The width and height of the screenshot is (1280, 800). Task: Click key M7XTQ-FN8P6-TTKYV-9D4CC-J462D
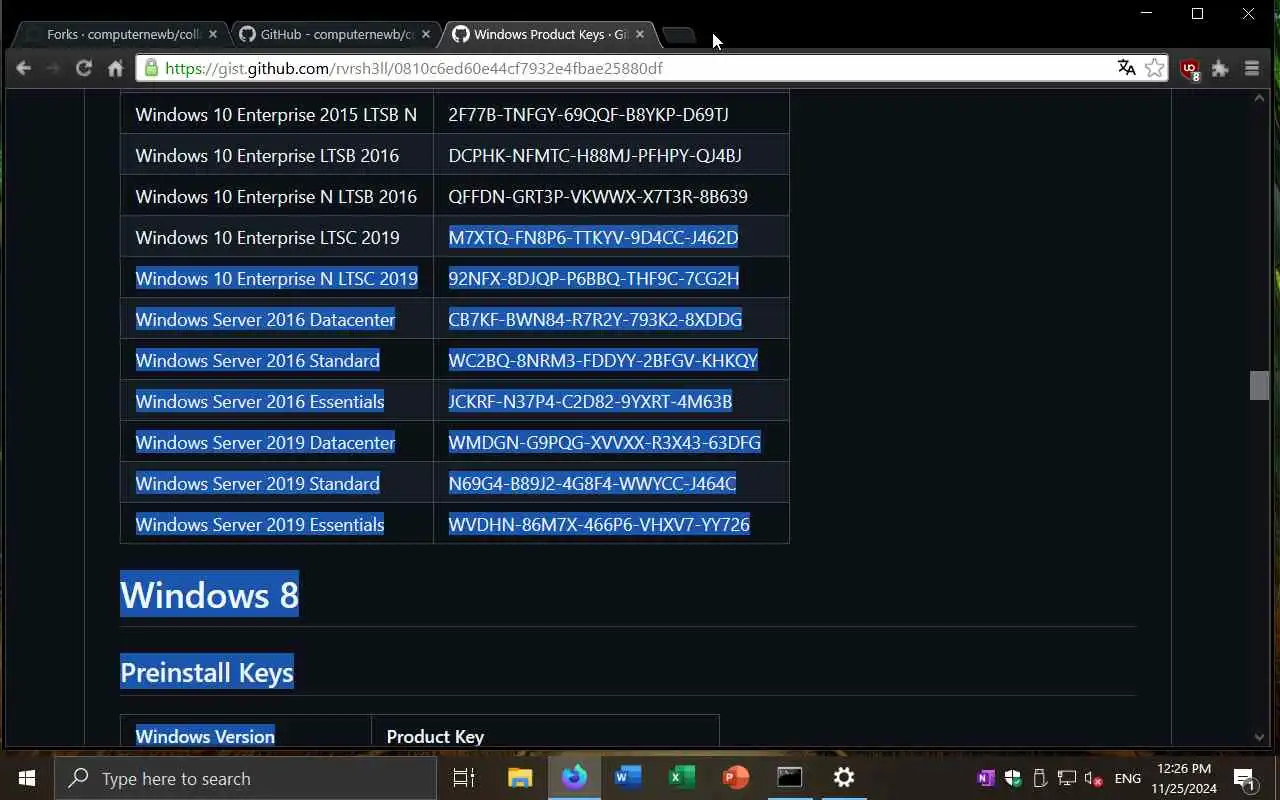click(593, 237)
